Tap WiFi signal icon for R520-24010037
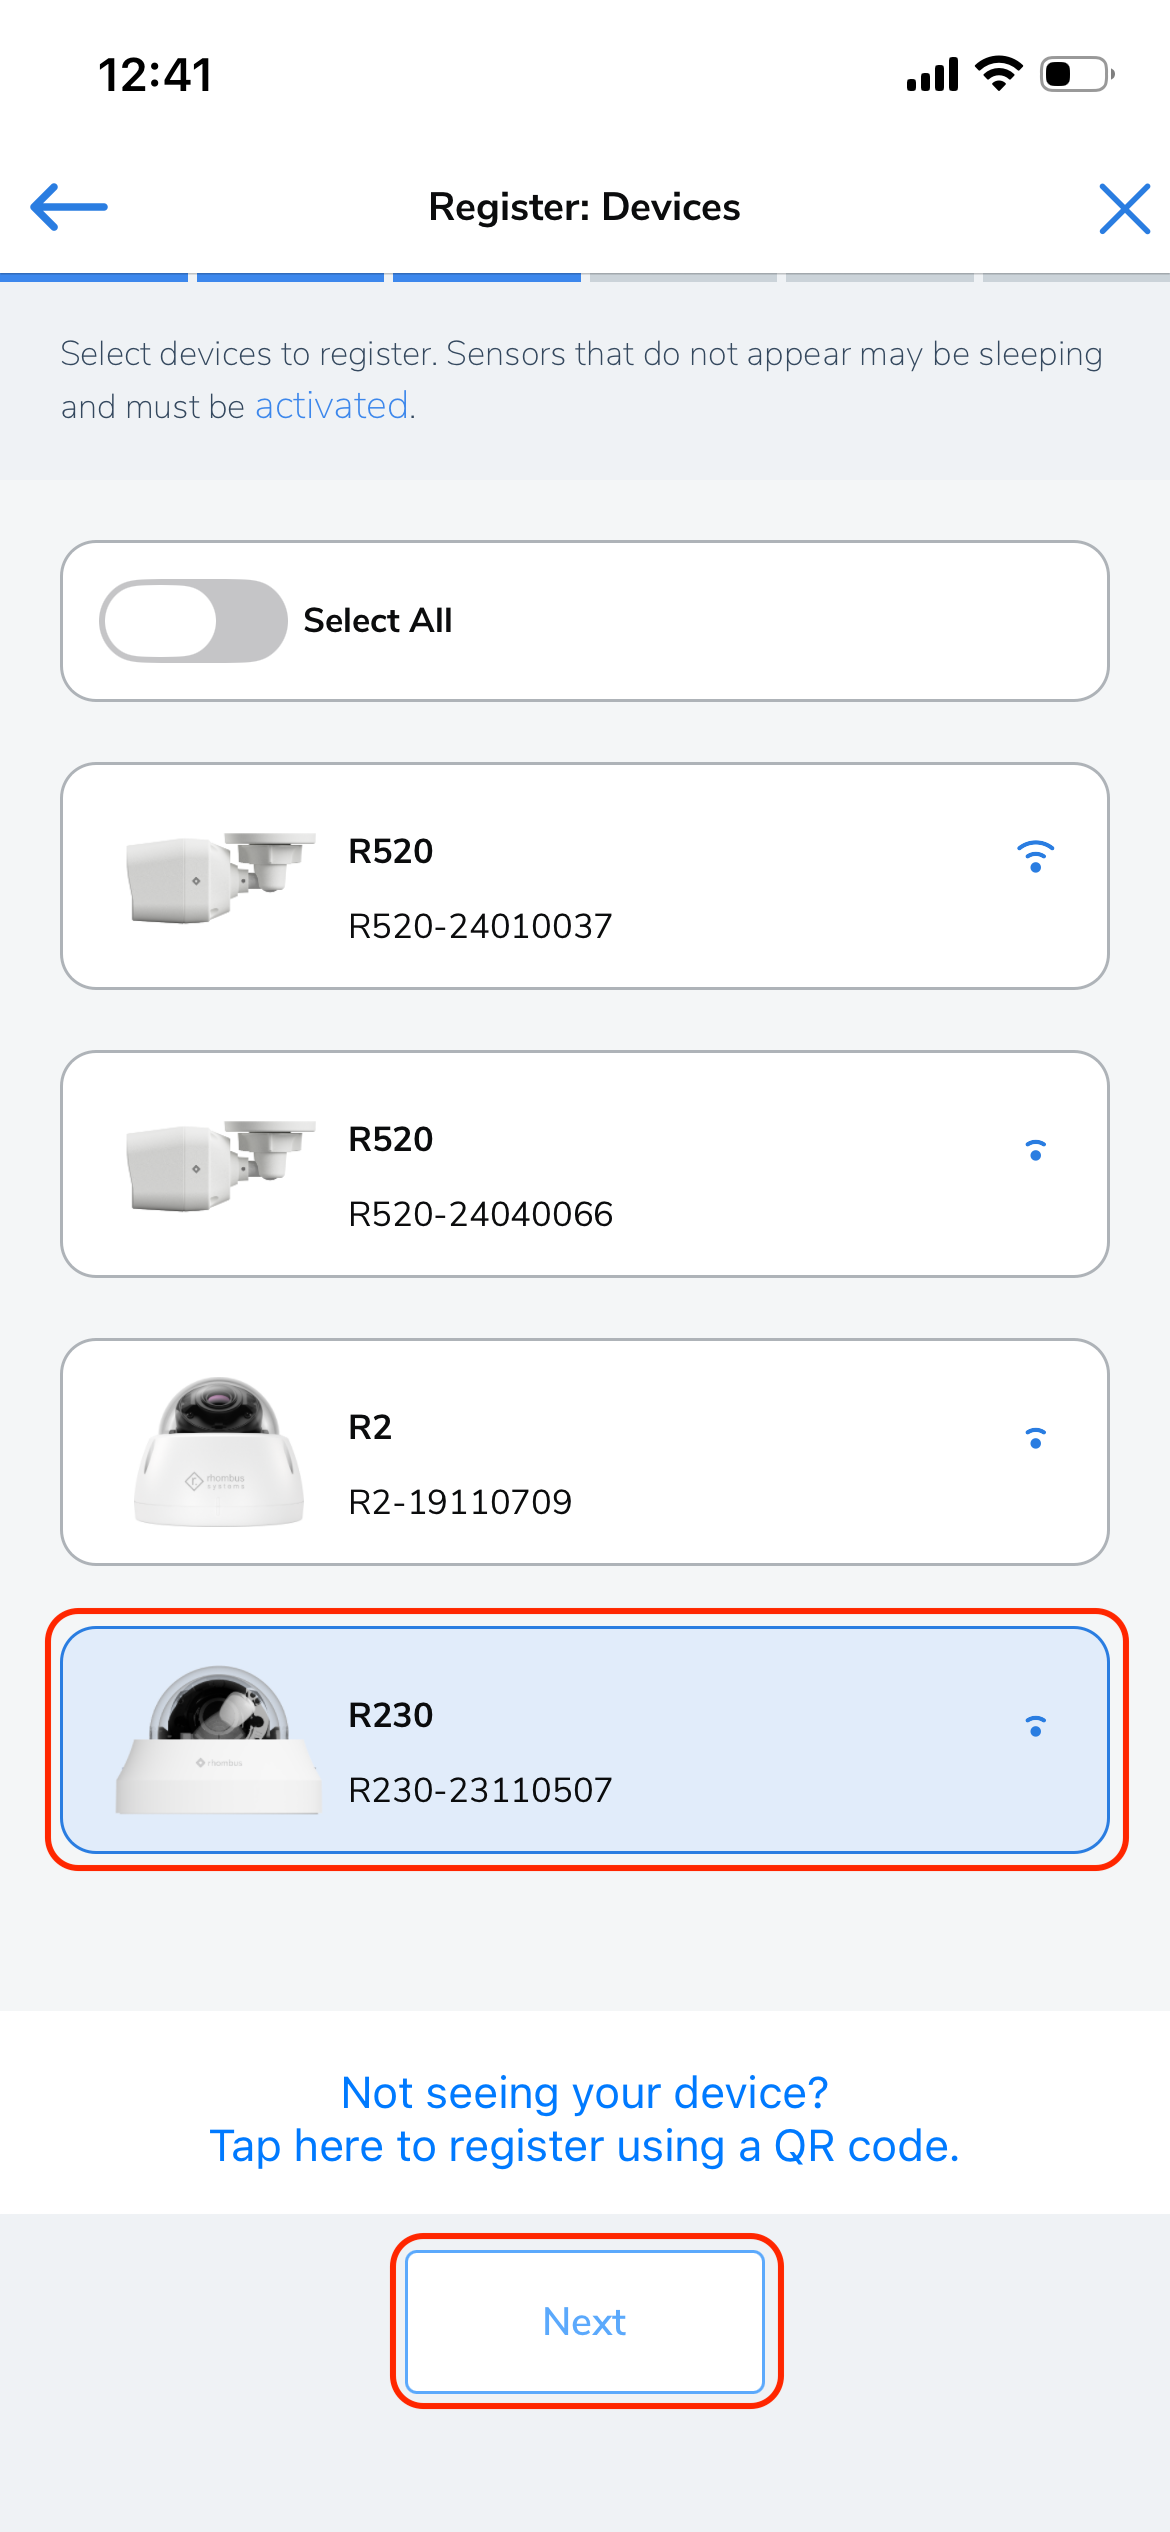Image resolution: width=1170 pixels, height=2532 pixels. [x=1036, y=856]
